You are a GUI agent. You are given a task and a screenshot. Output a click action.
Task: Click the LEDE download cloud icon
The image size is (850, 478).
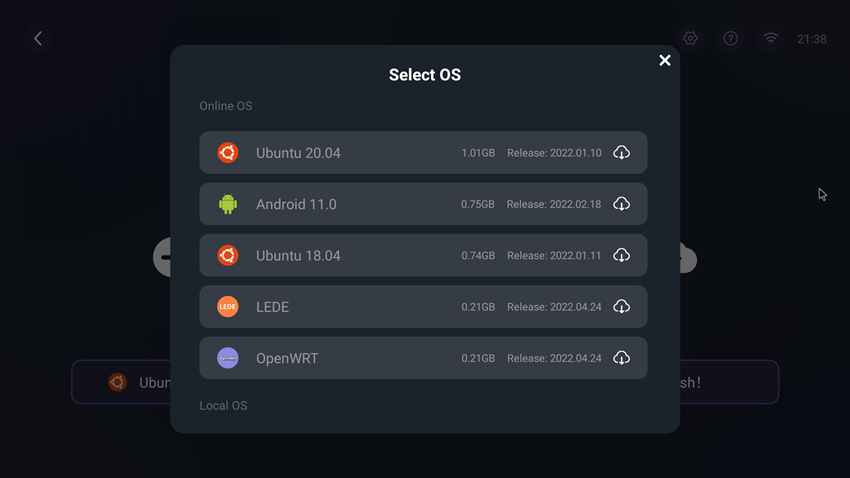(x=621, y=306)
